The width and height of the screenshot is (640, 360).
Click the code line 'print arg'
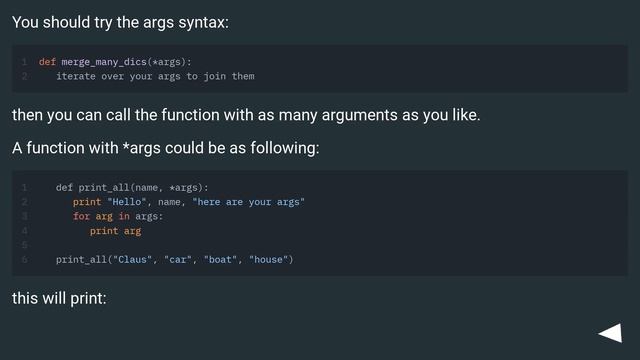pos(116,231)
